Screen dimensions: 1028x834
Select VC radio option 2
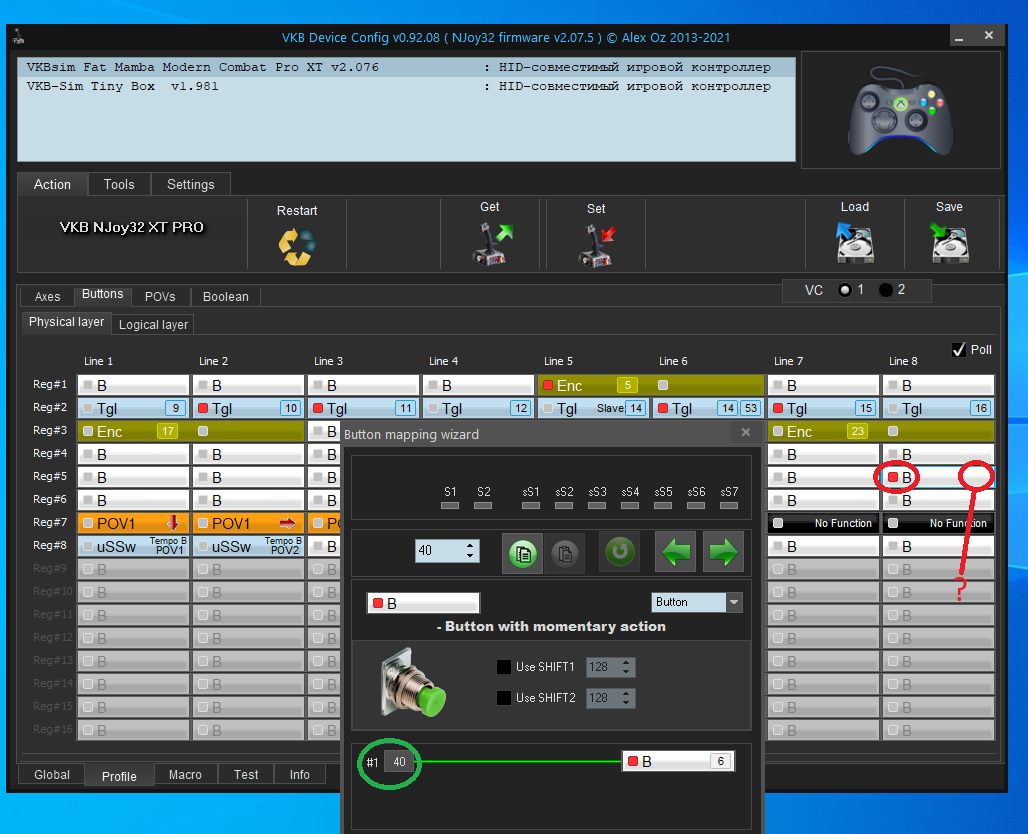(x=886, y=290)
